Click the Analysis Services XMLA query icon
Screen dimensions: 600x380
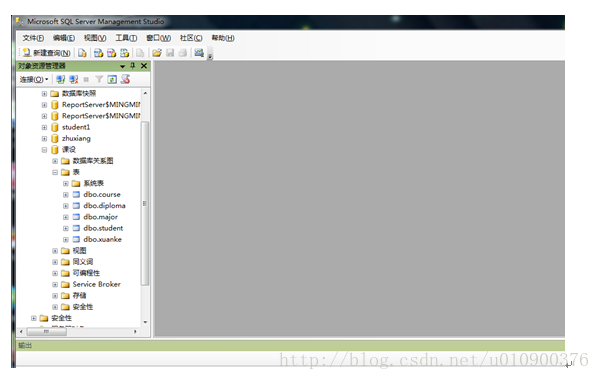coord(124,53)
